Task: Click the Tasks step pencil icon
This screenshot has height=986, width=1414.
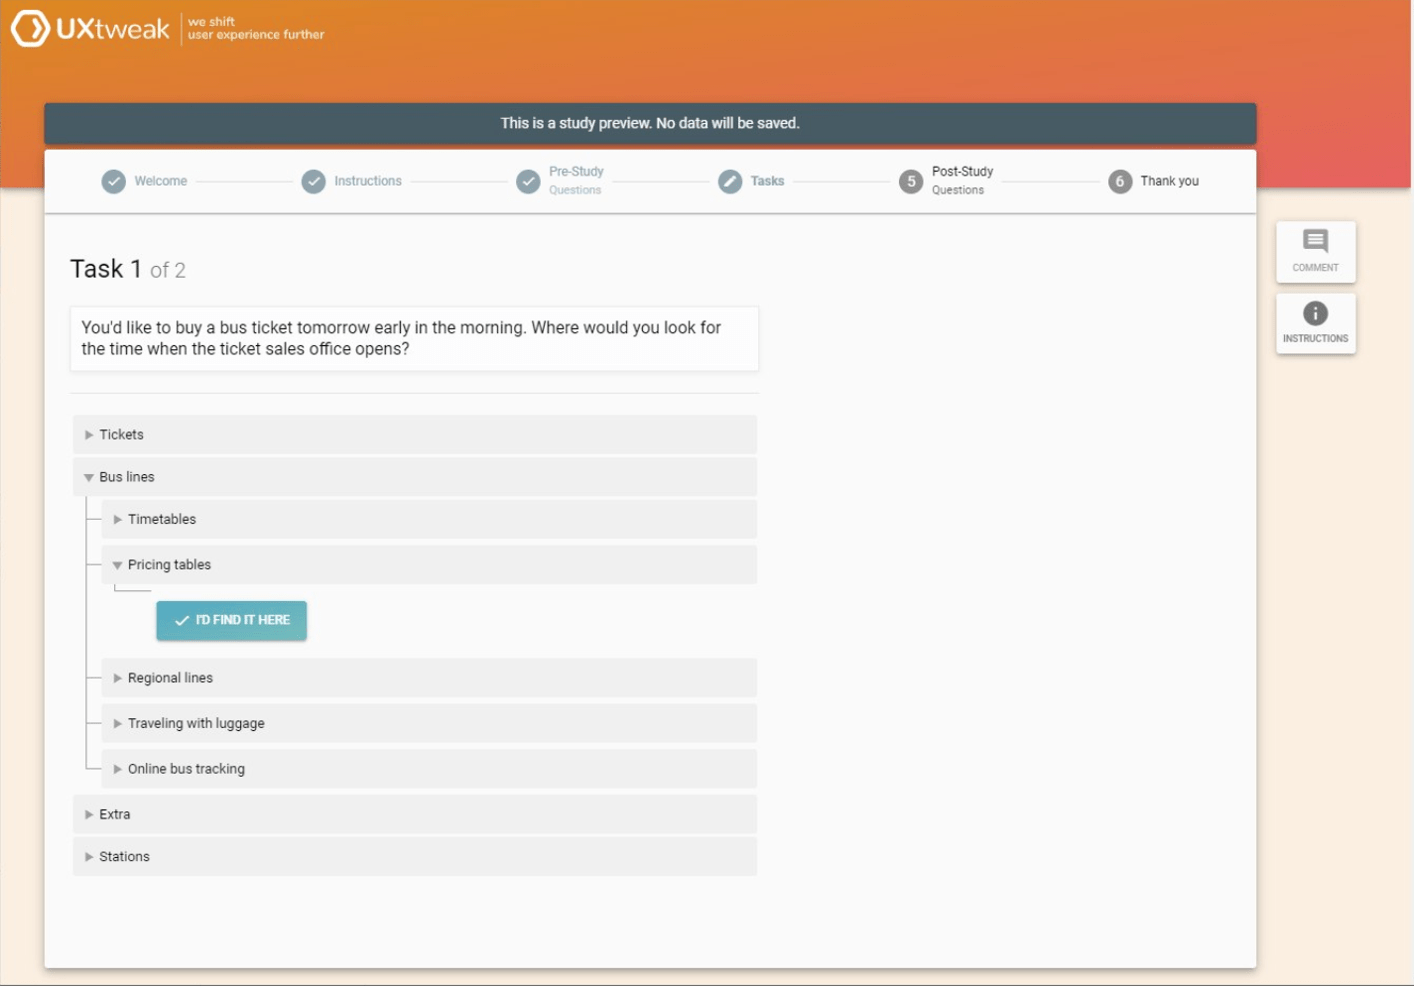Action: (x=730, y=181)
